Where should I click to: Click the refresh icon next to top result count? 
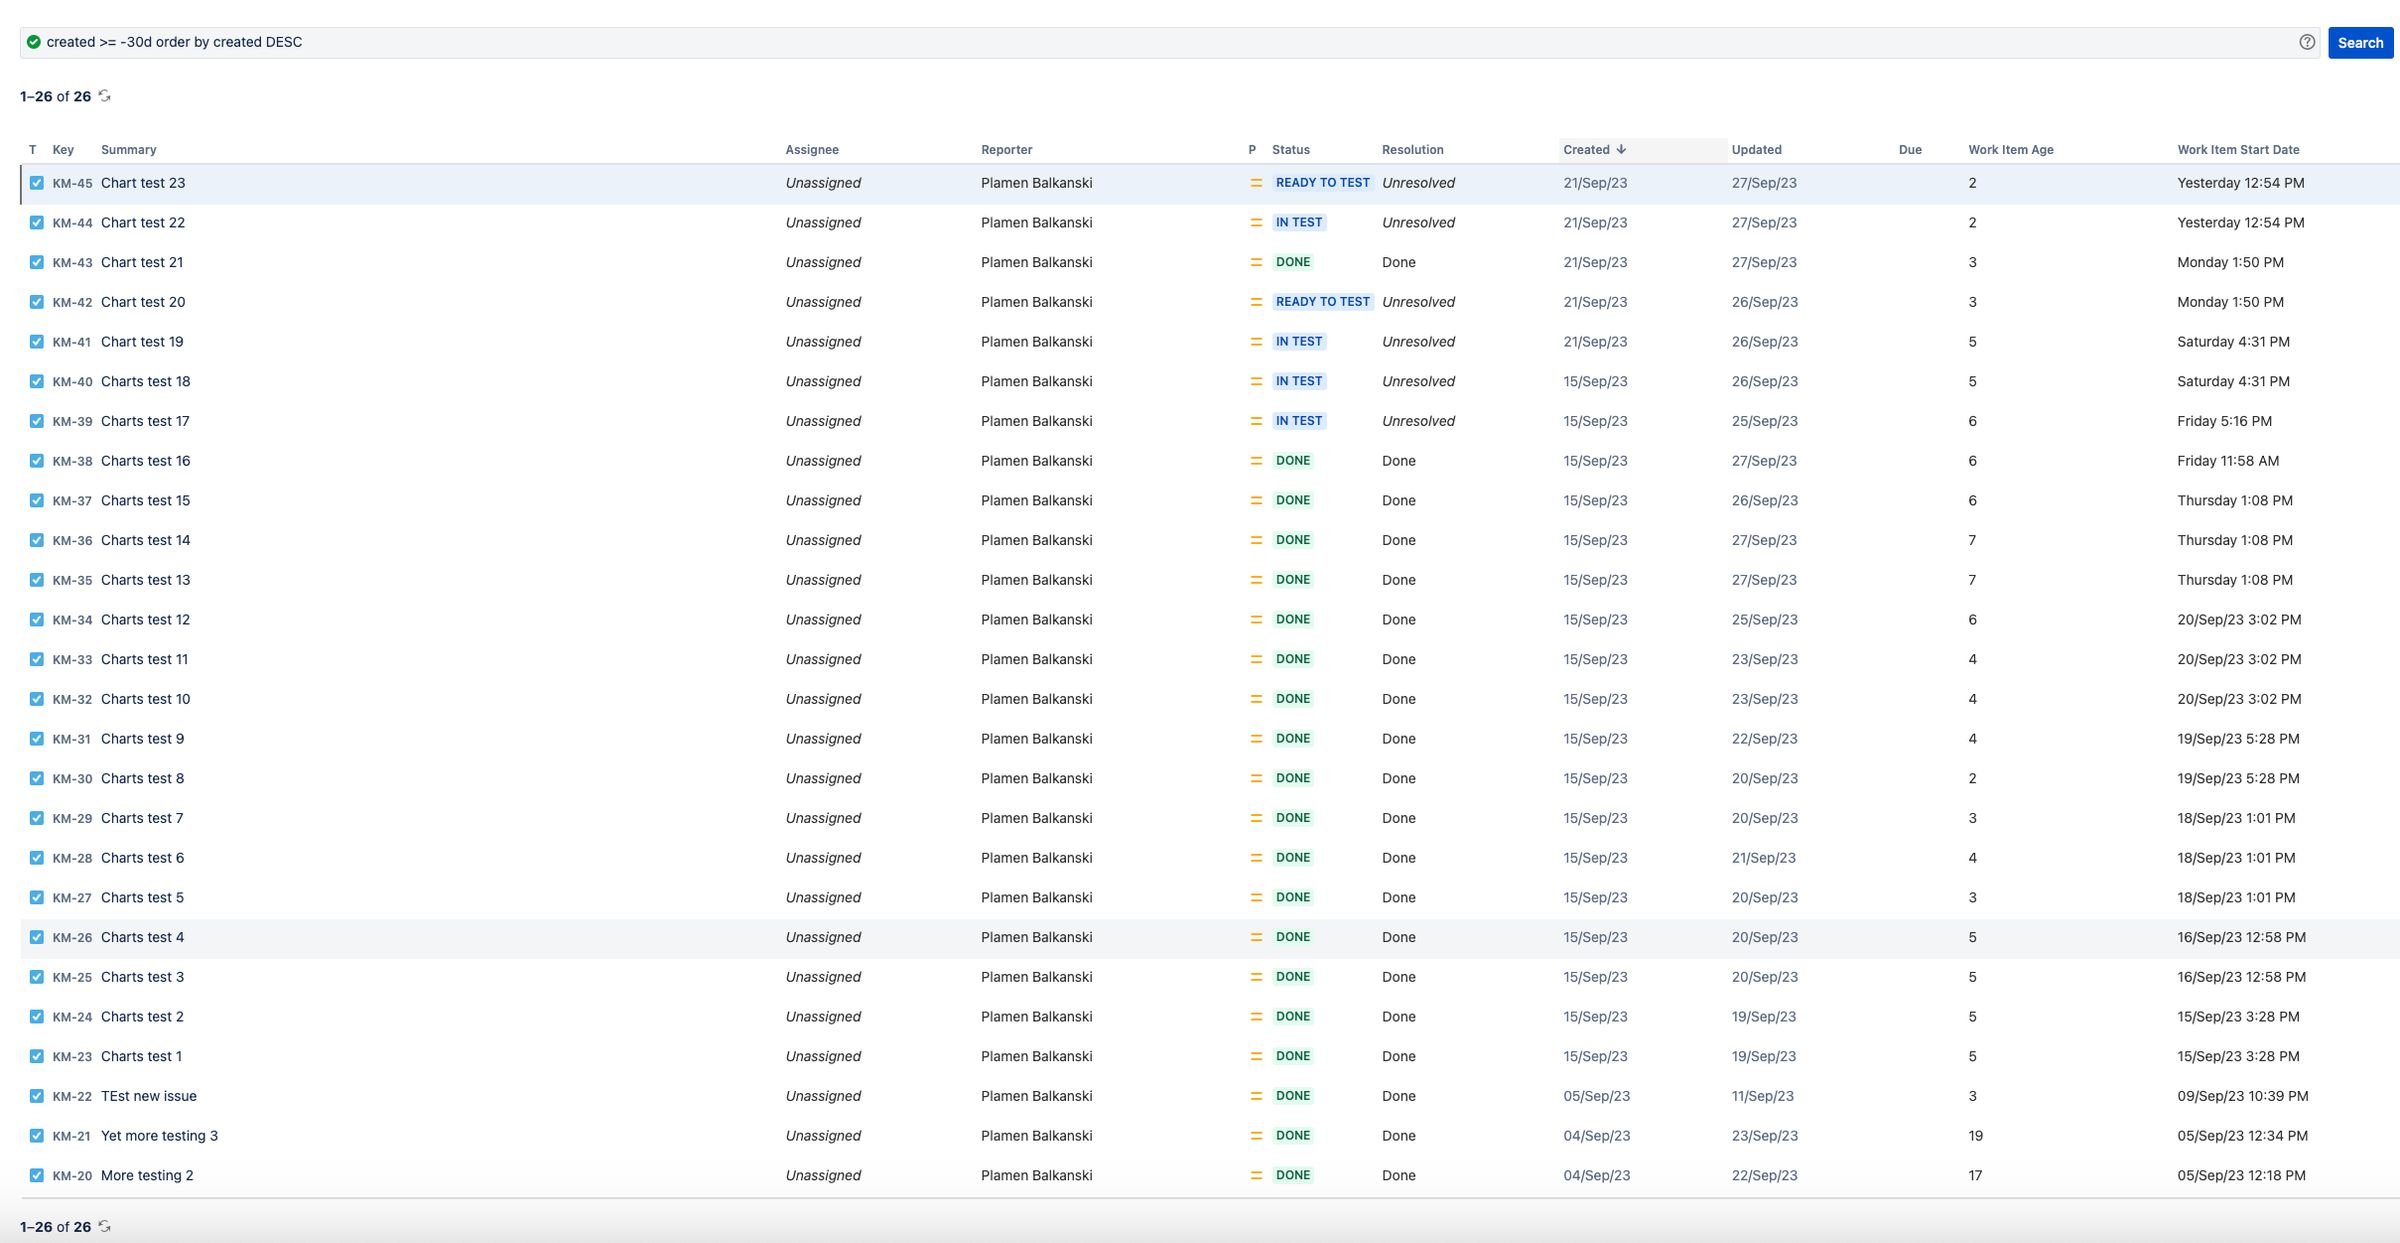pyautogui.click(x=105, y=96)
